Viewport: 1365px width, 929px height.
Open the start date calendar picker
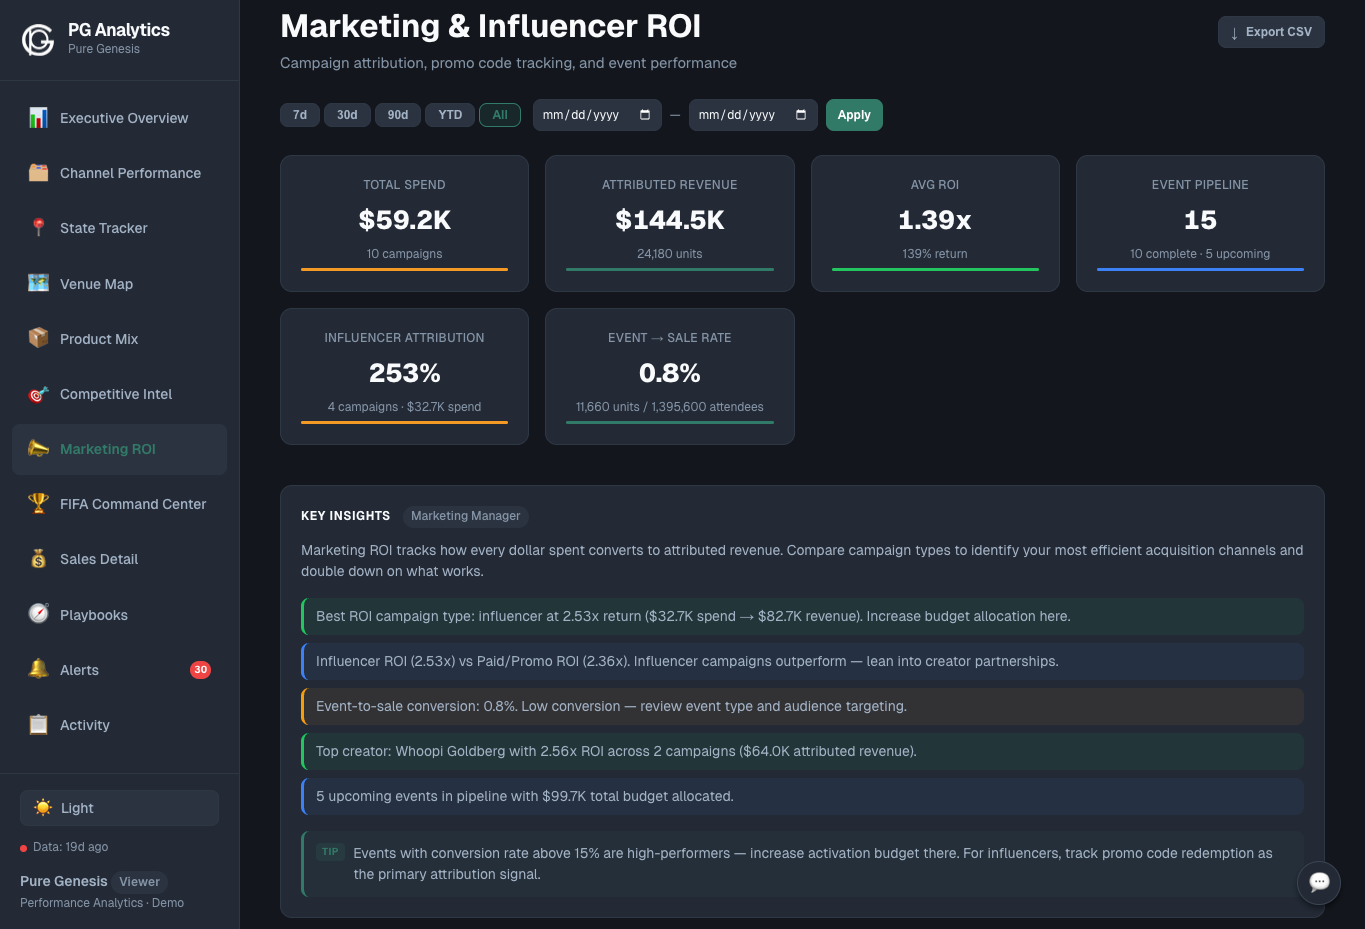click(646, 114)
